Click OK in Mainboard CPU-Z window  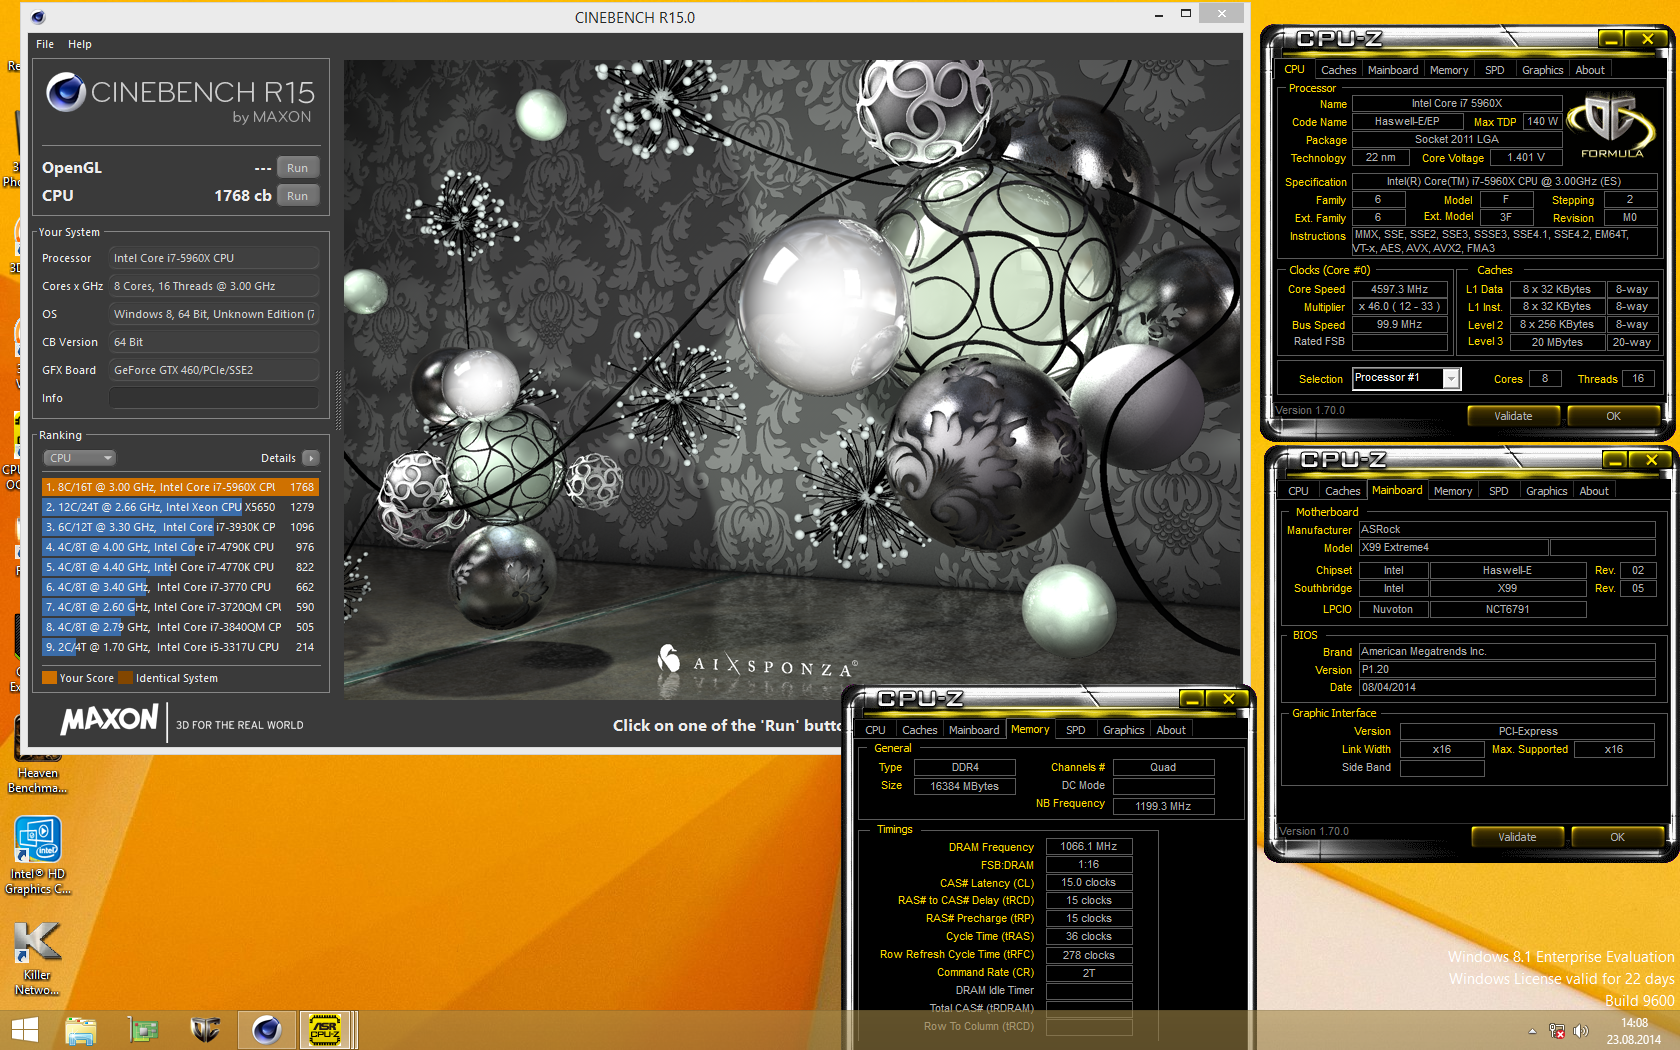1617,837
